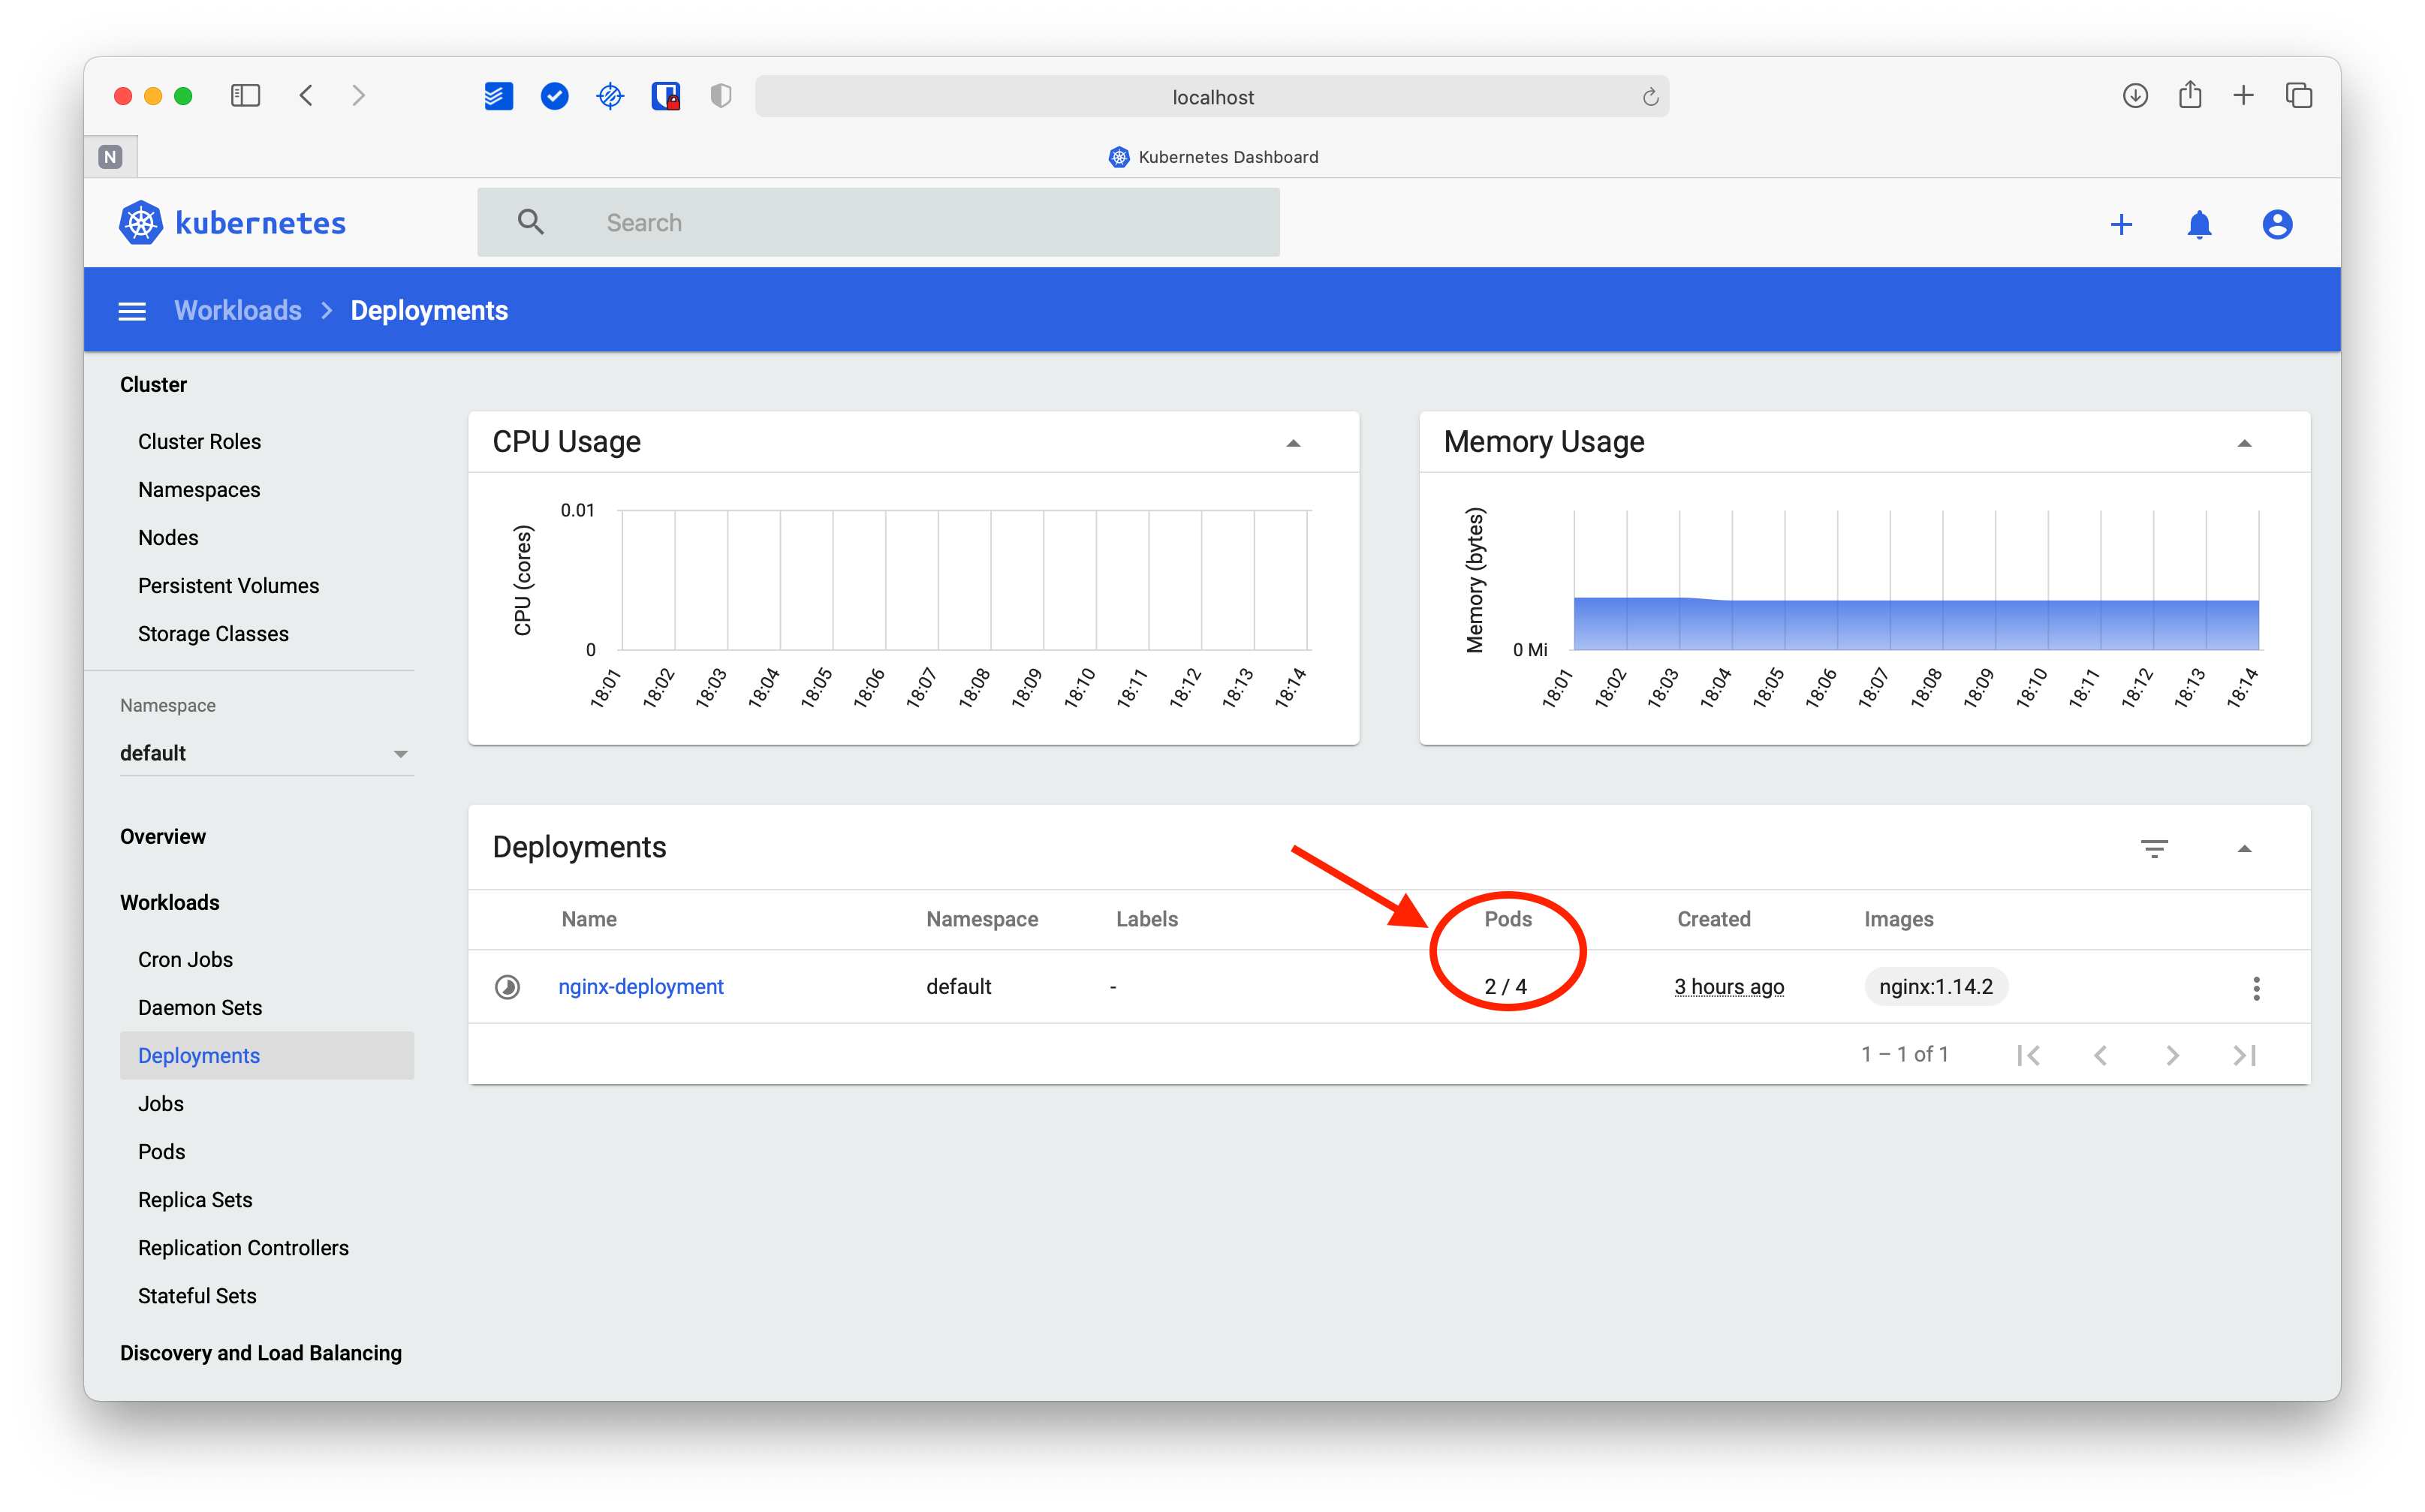The height and width of the screenshot is (1512, 2425).
Task: Open Cluster Roles page
Action: (x=199, y=441)
